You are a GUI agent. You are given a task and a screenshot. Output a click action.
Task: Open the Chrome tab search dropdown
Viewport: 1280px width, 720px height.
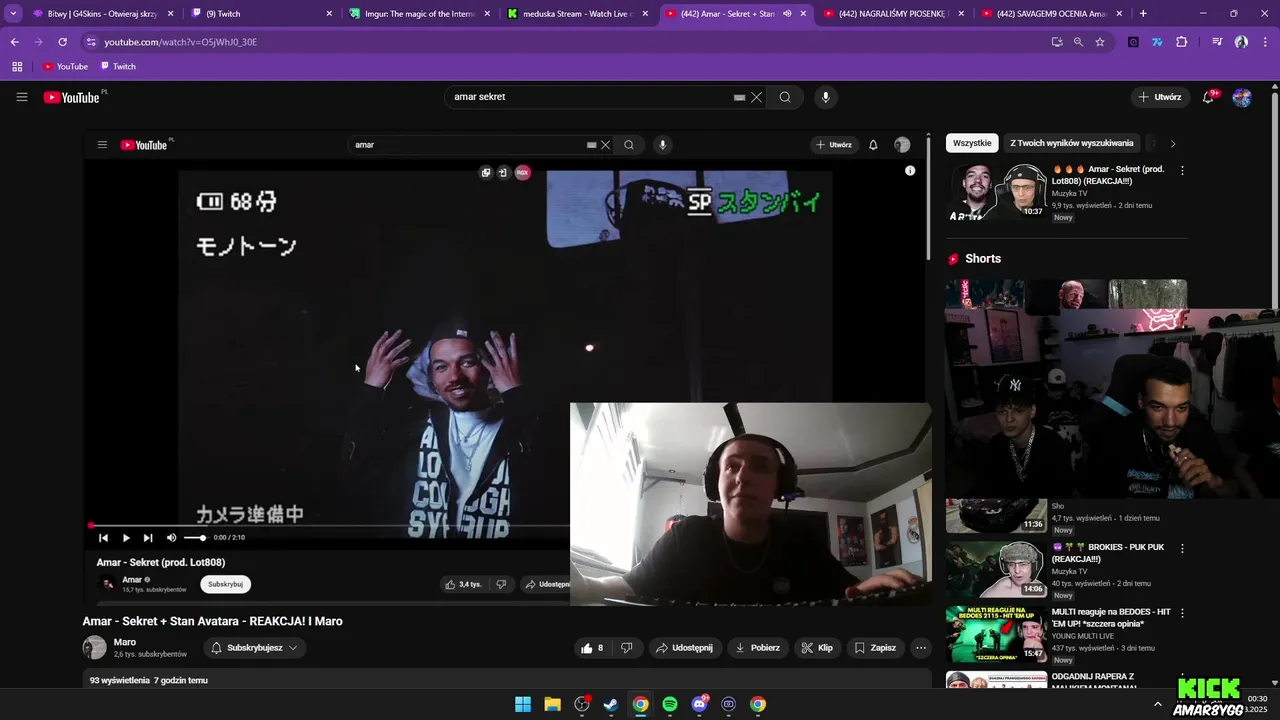(x=13, y=14)
